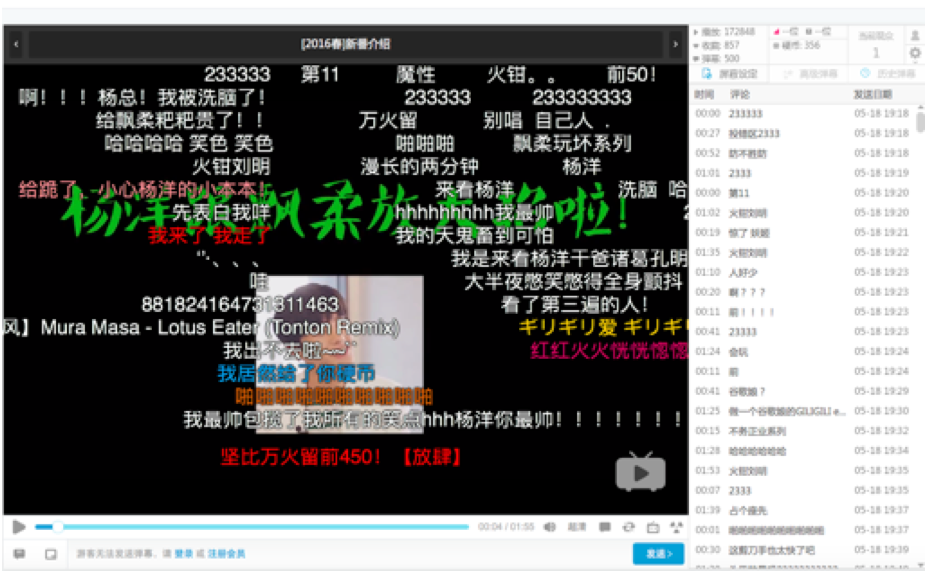Select the danmaku row at 01:25
Viewport: 931px width, 572px height.
803,411
